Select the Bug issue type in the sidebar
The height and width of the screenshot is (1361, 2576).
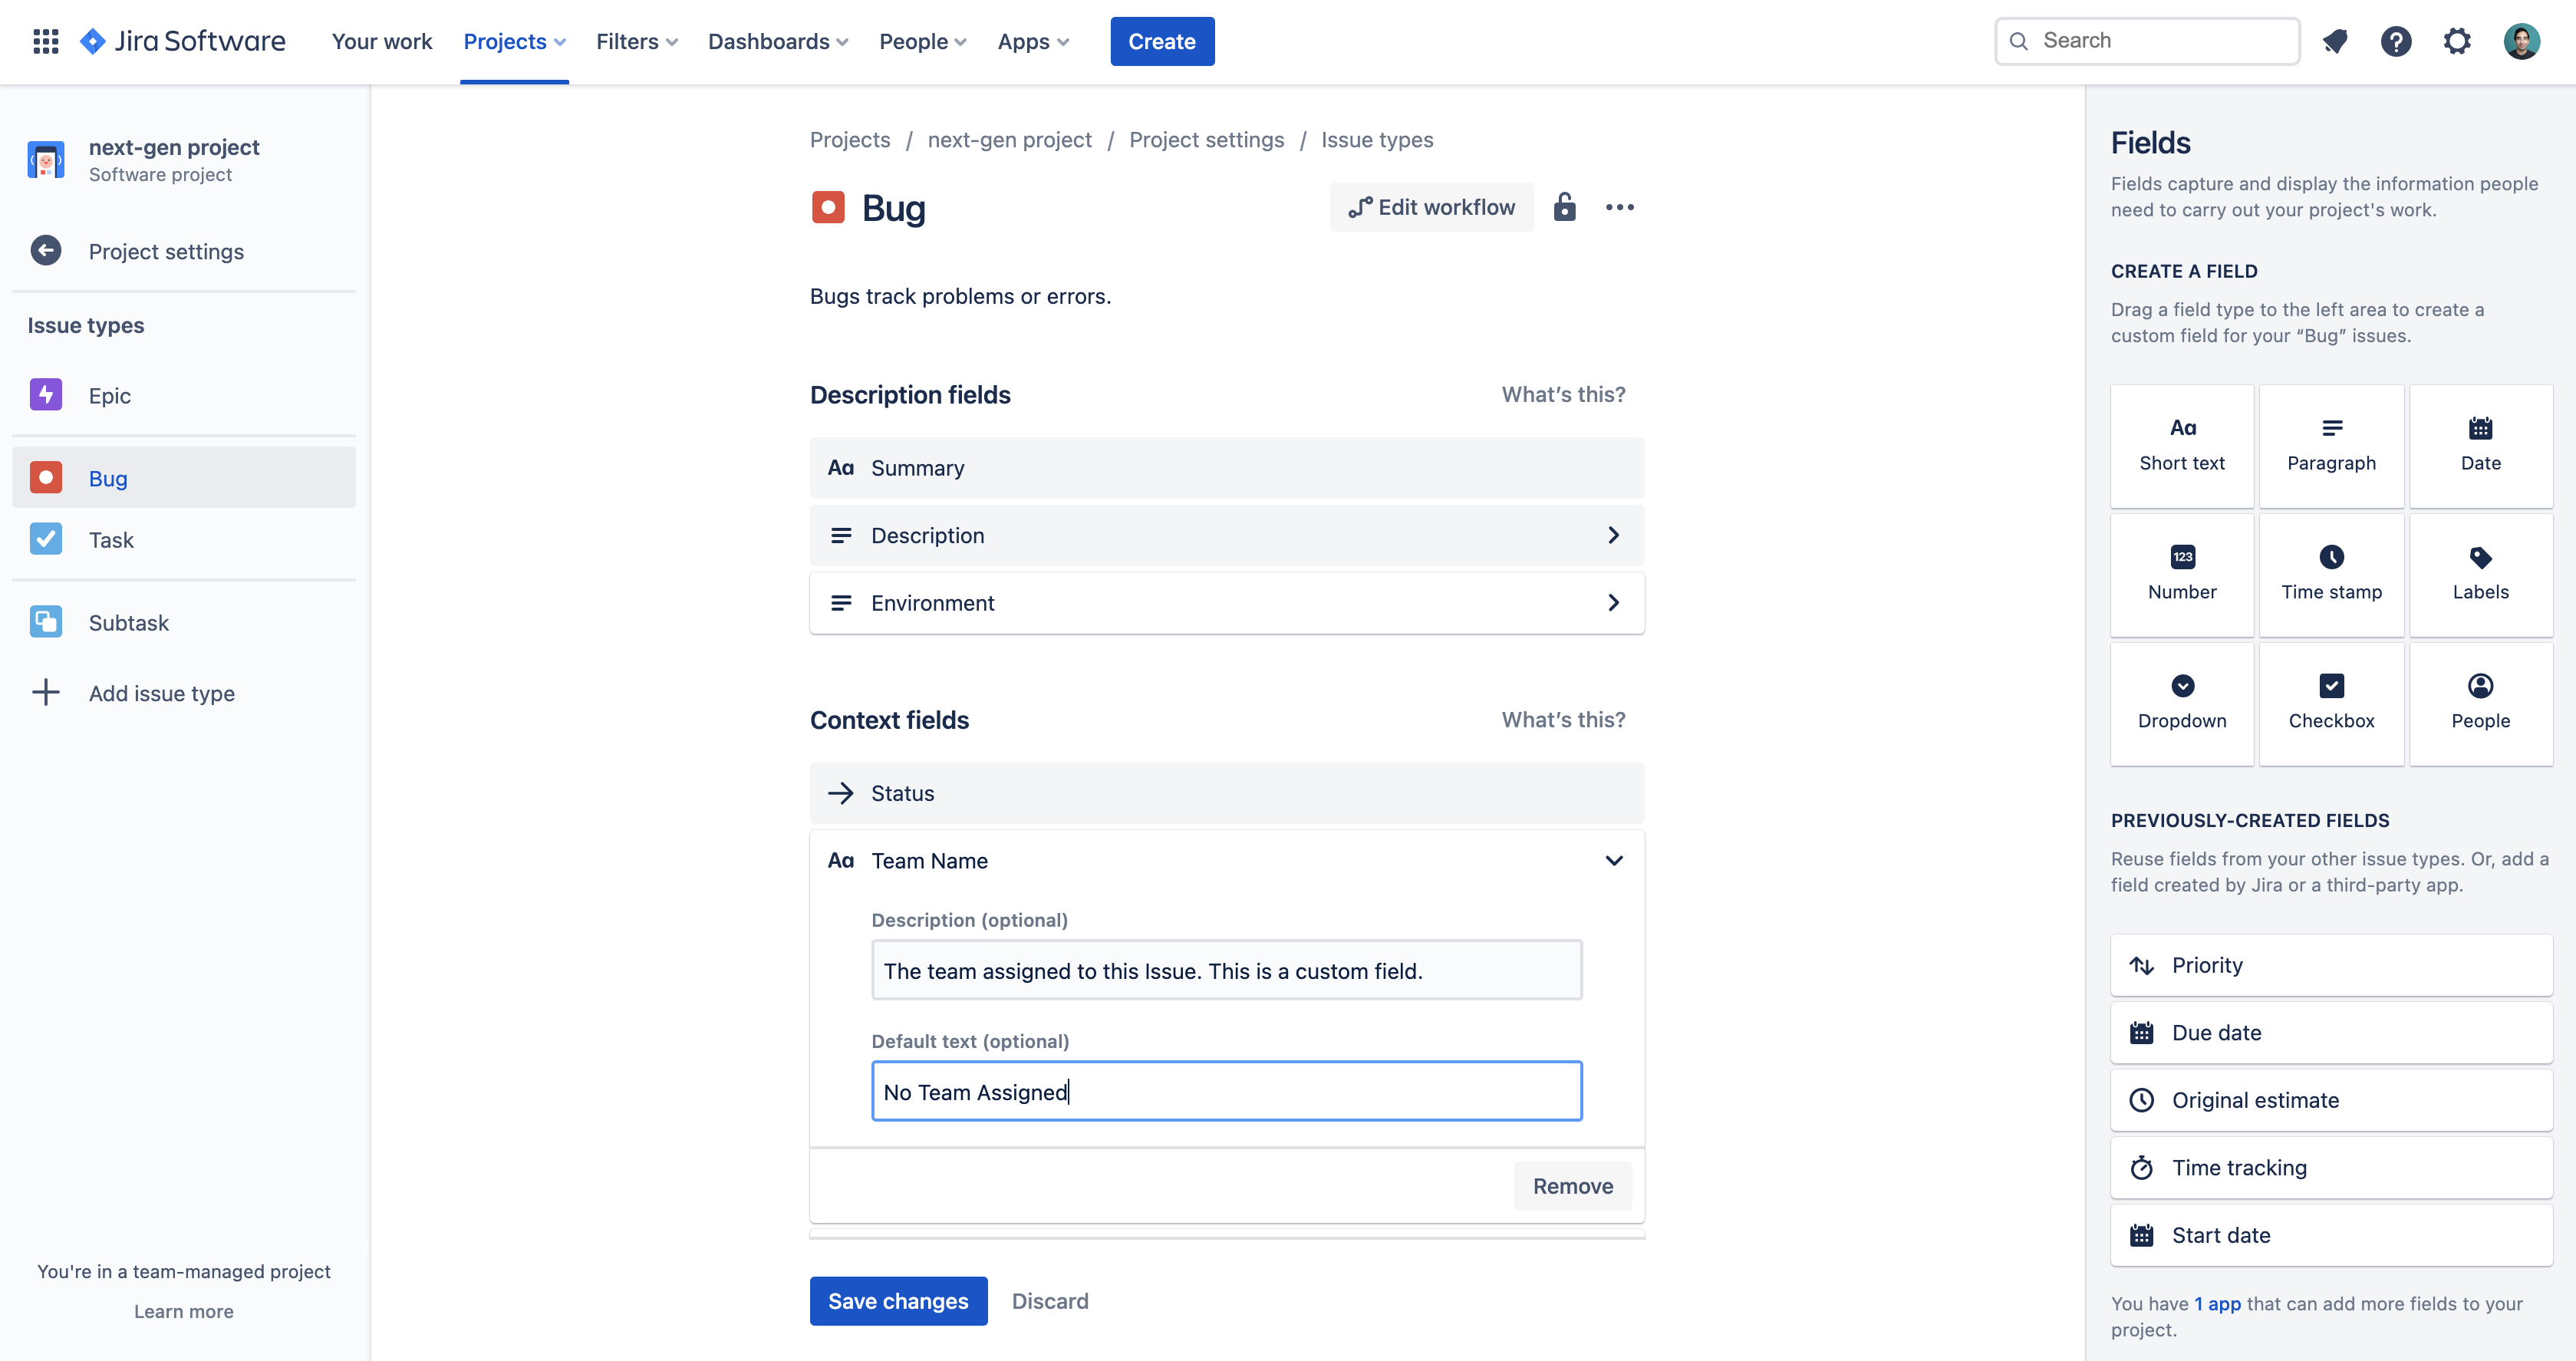(107, 477)
